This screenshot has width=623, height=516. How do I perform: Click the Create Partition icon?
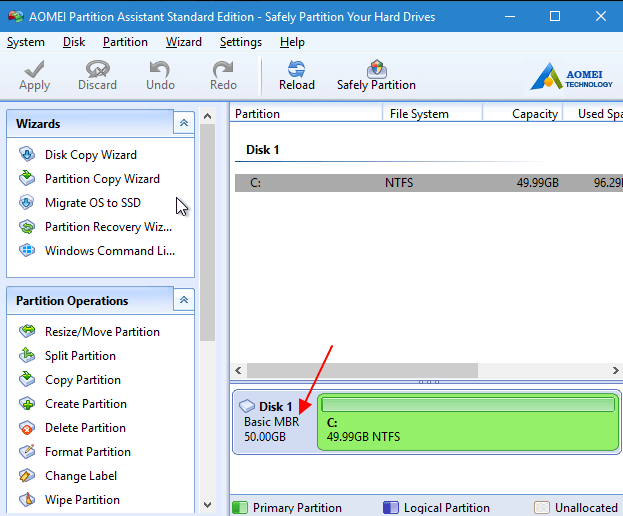click(x=27, y=403)
